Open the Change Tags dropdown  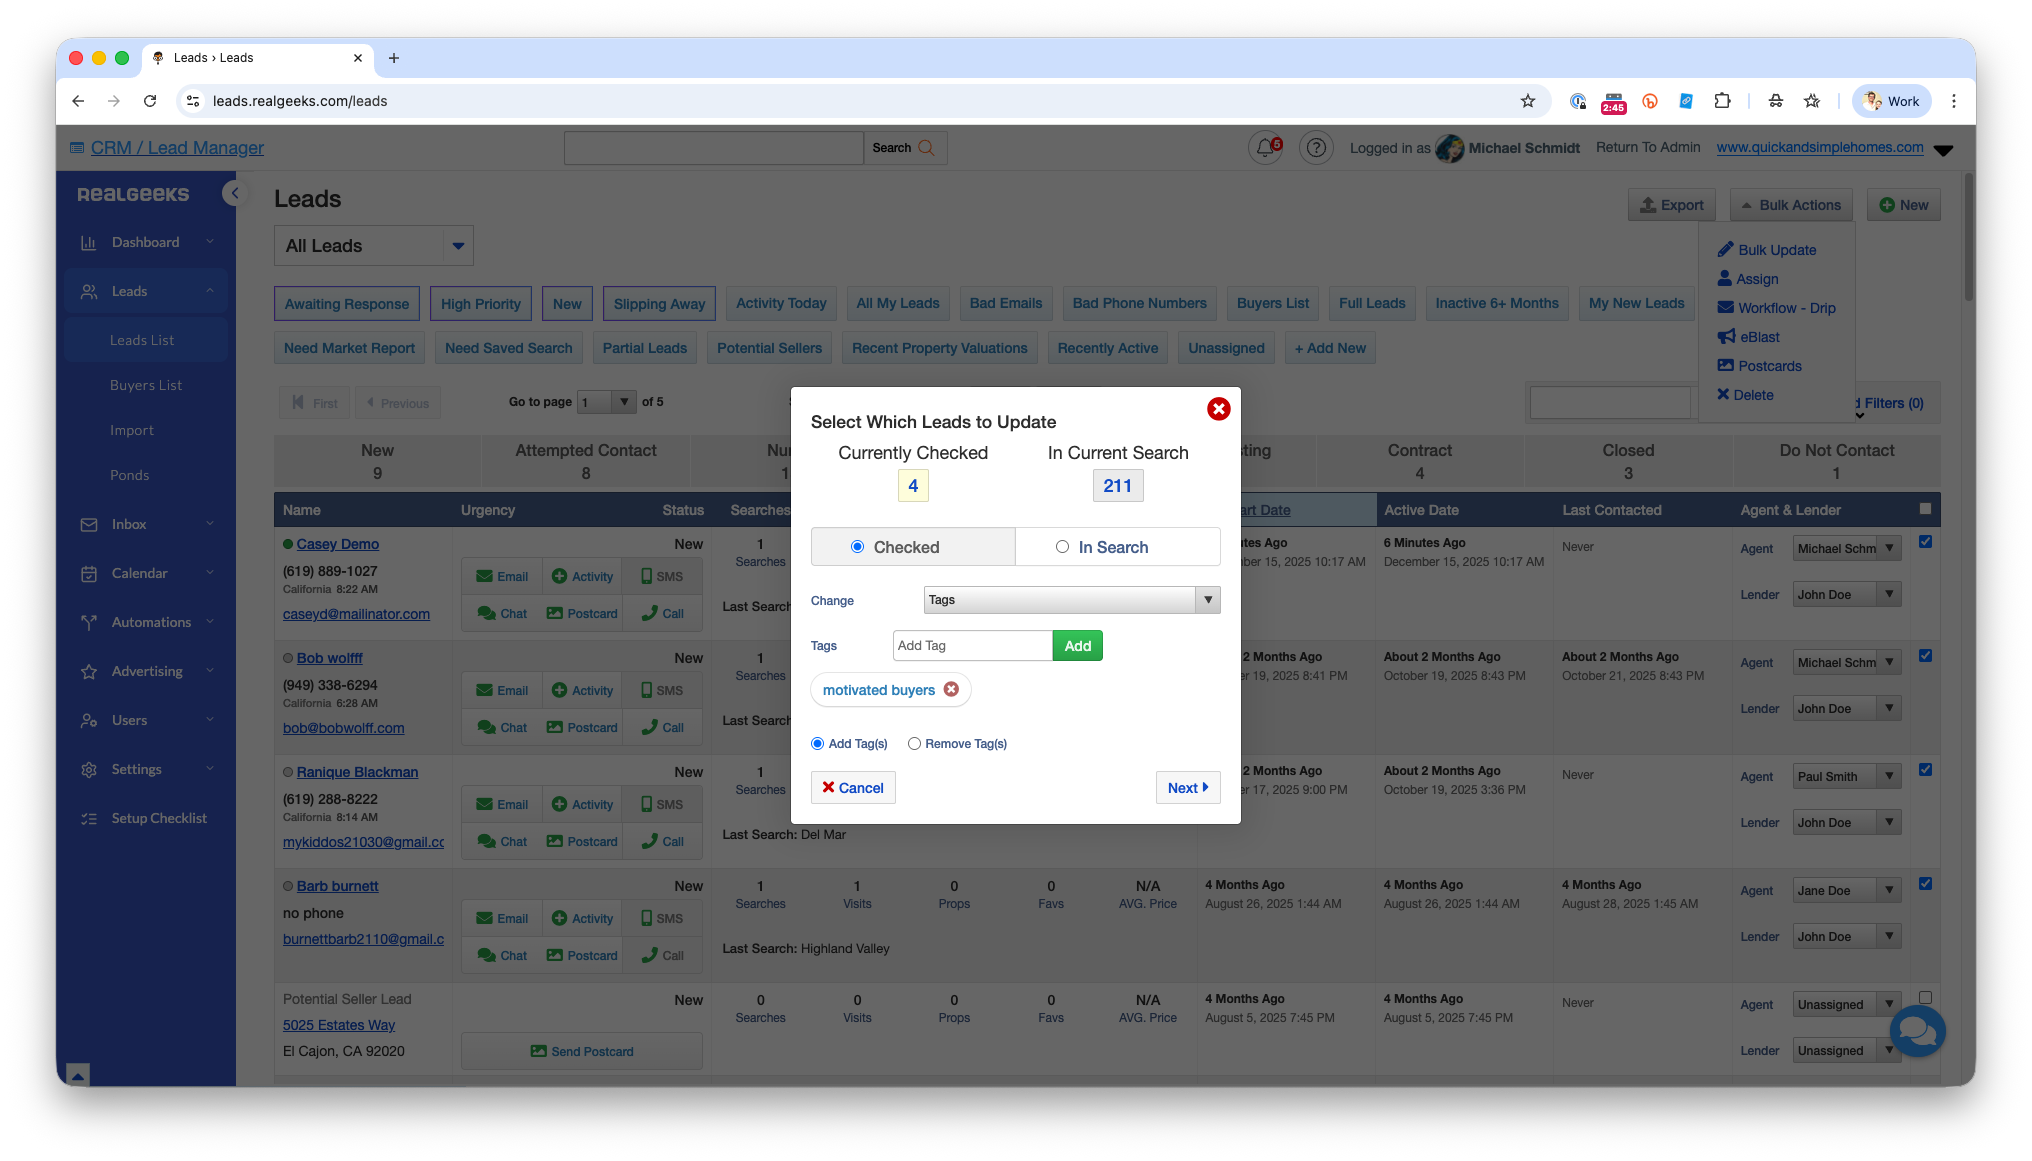coord(1071,600)
